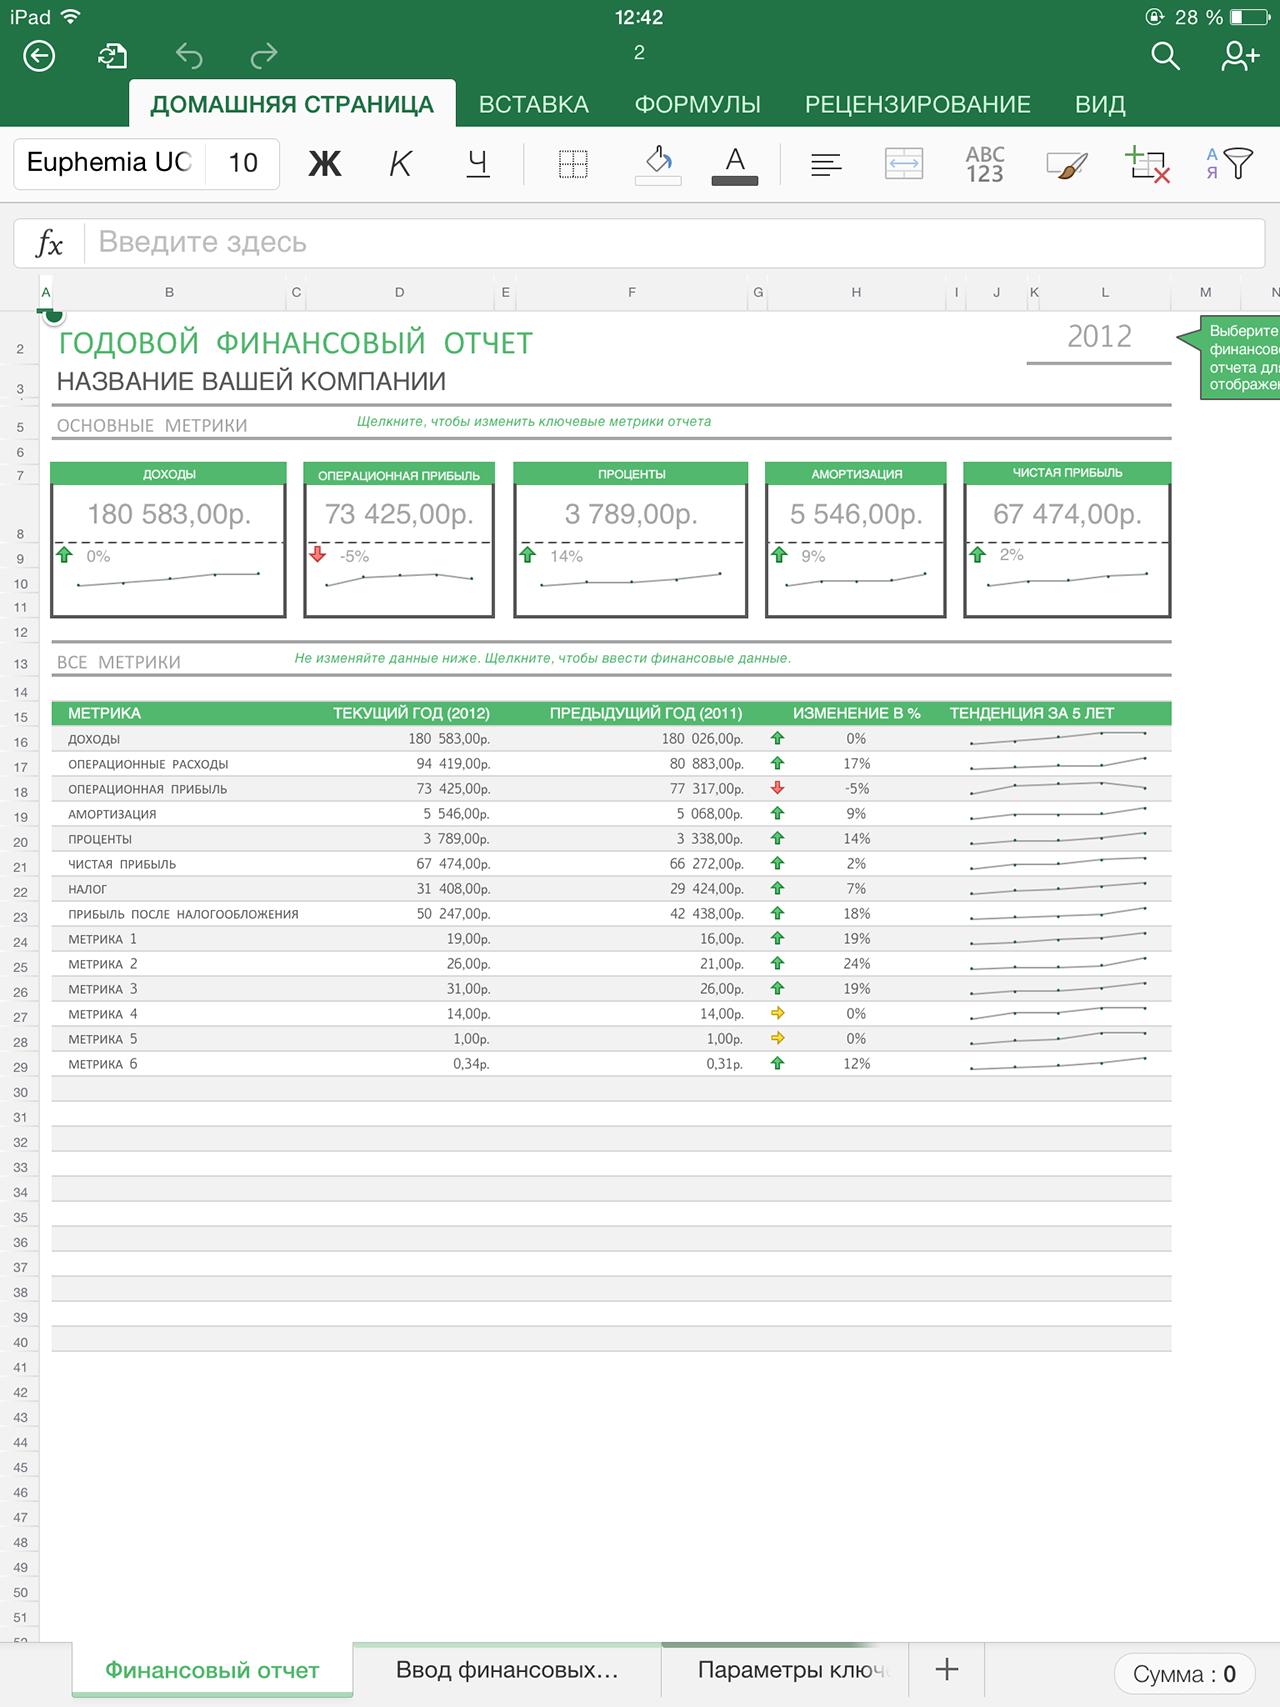Tap the ЧИСТАЯ ПРИБЫЛЬ card value
Image resolution: width=1280 pixels, height=1707 pixels.
point(1067,514)
